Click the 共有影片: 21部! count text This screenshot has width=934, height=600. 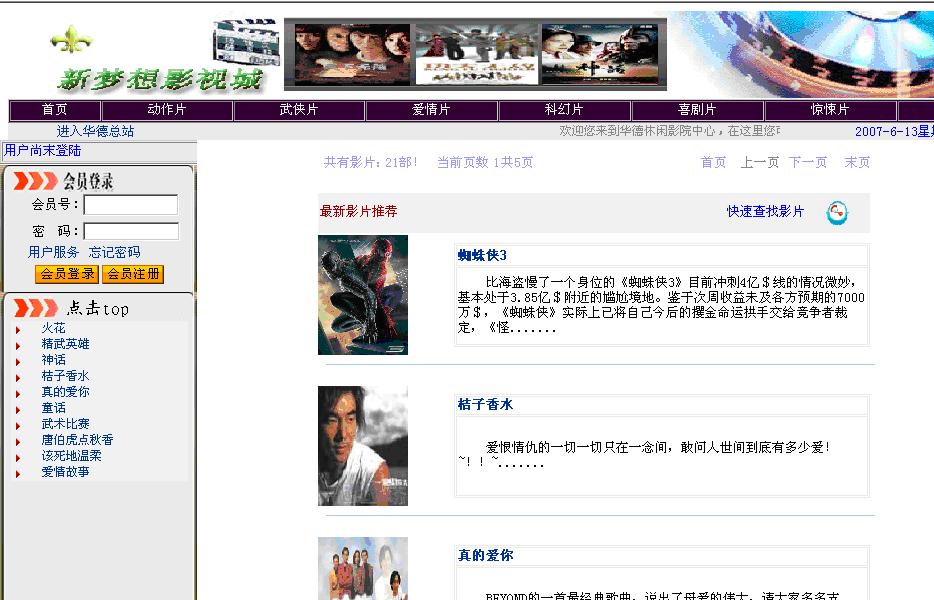371,162
